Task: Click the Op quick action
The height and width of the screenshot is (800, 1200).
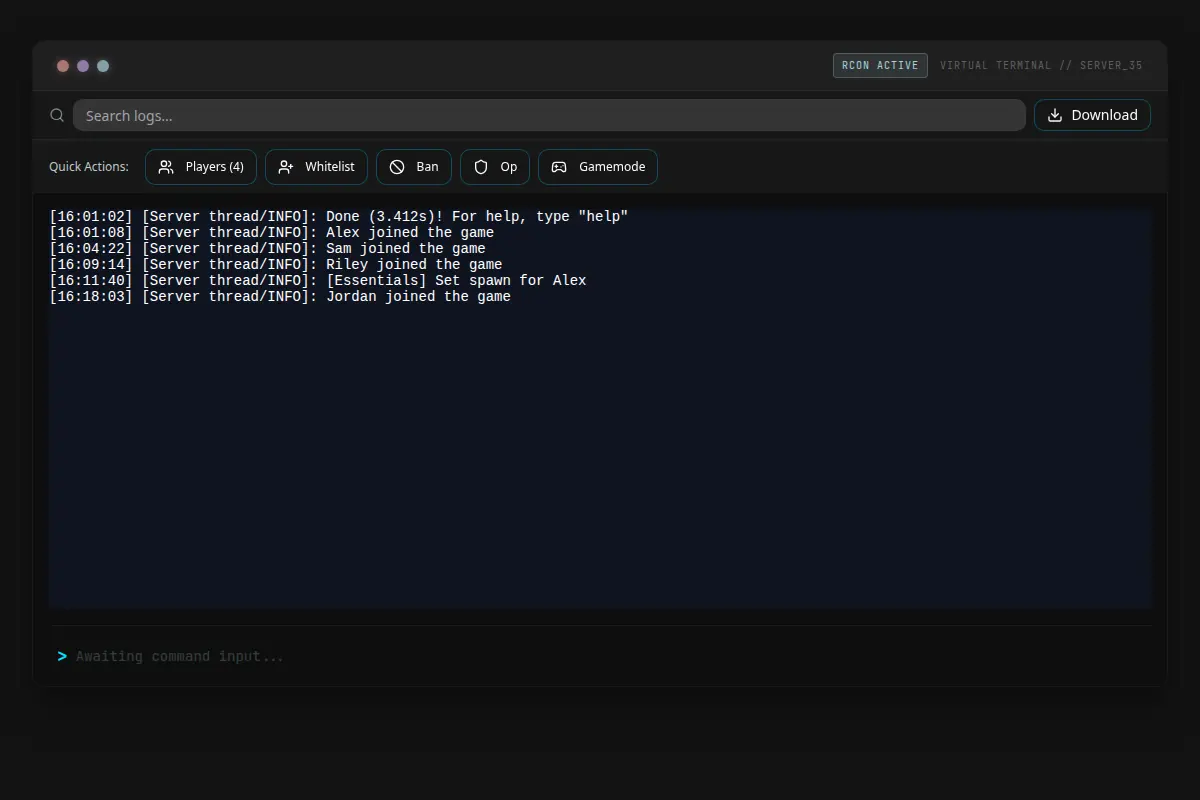Action: coord(495,167)
